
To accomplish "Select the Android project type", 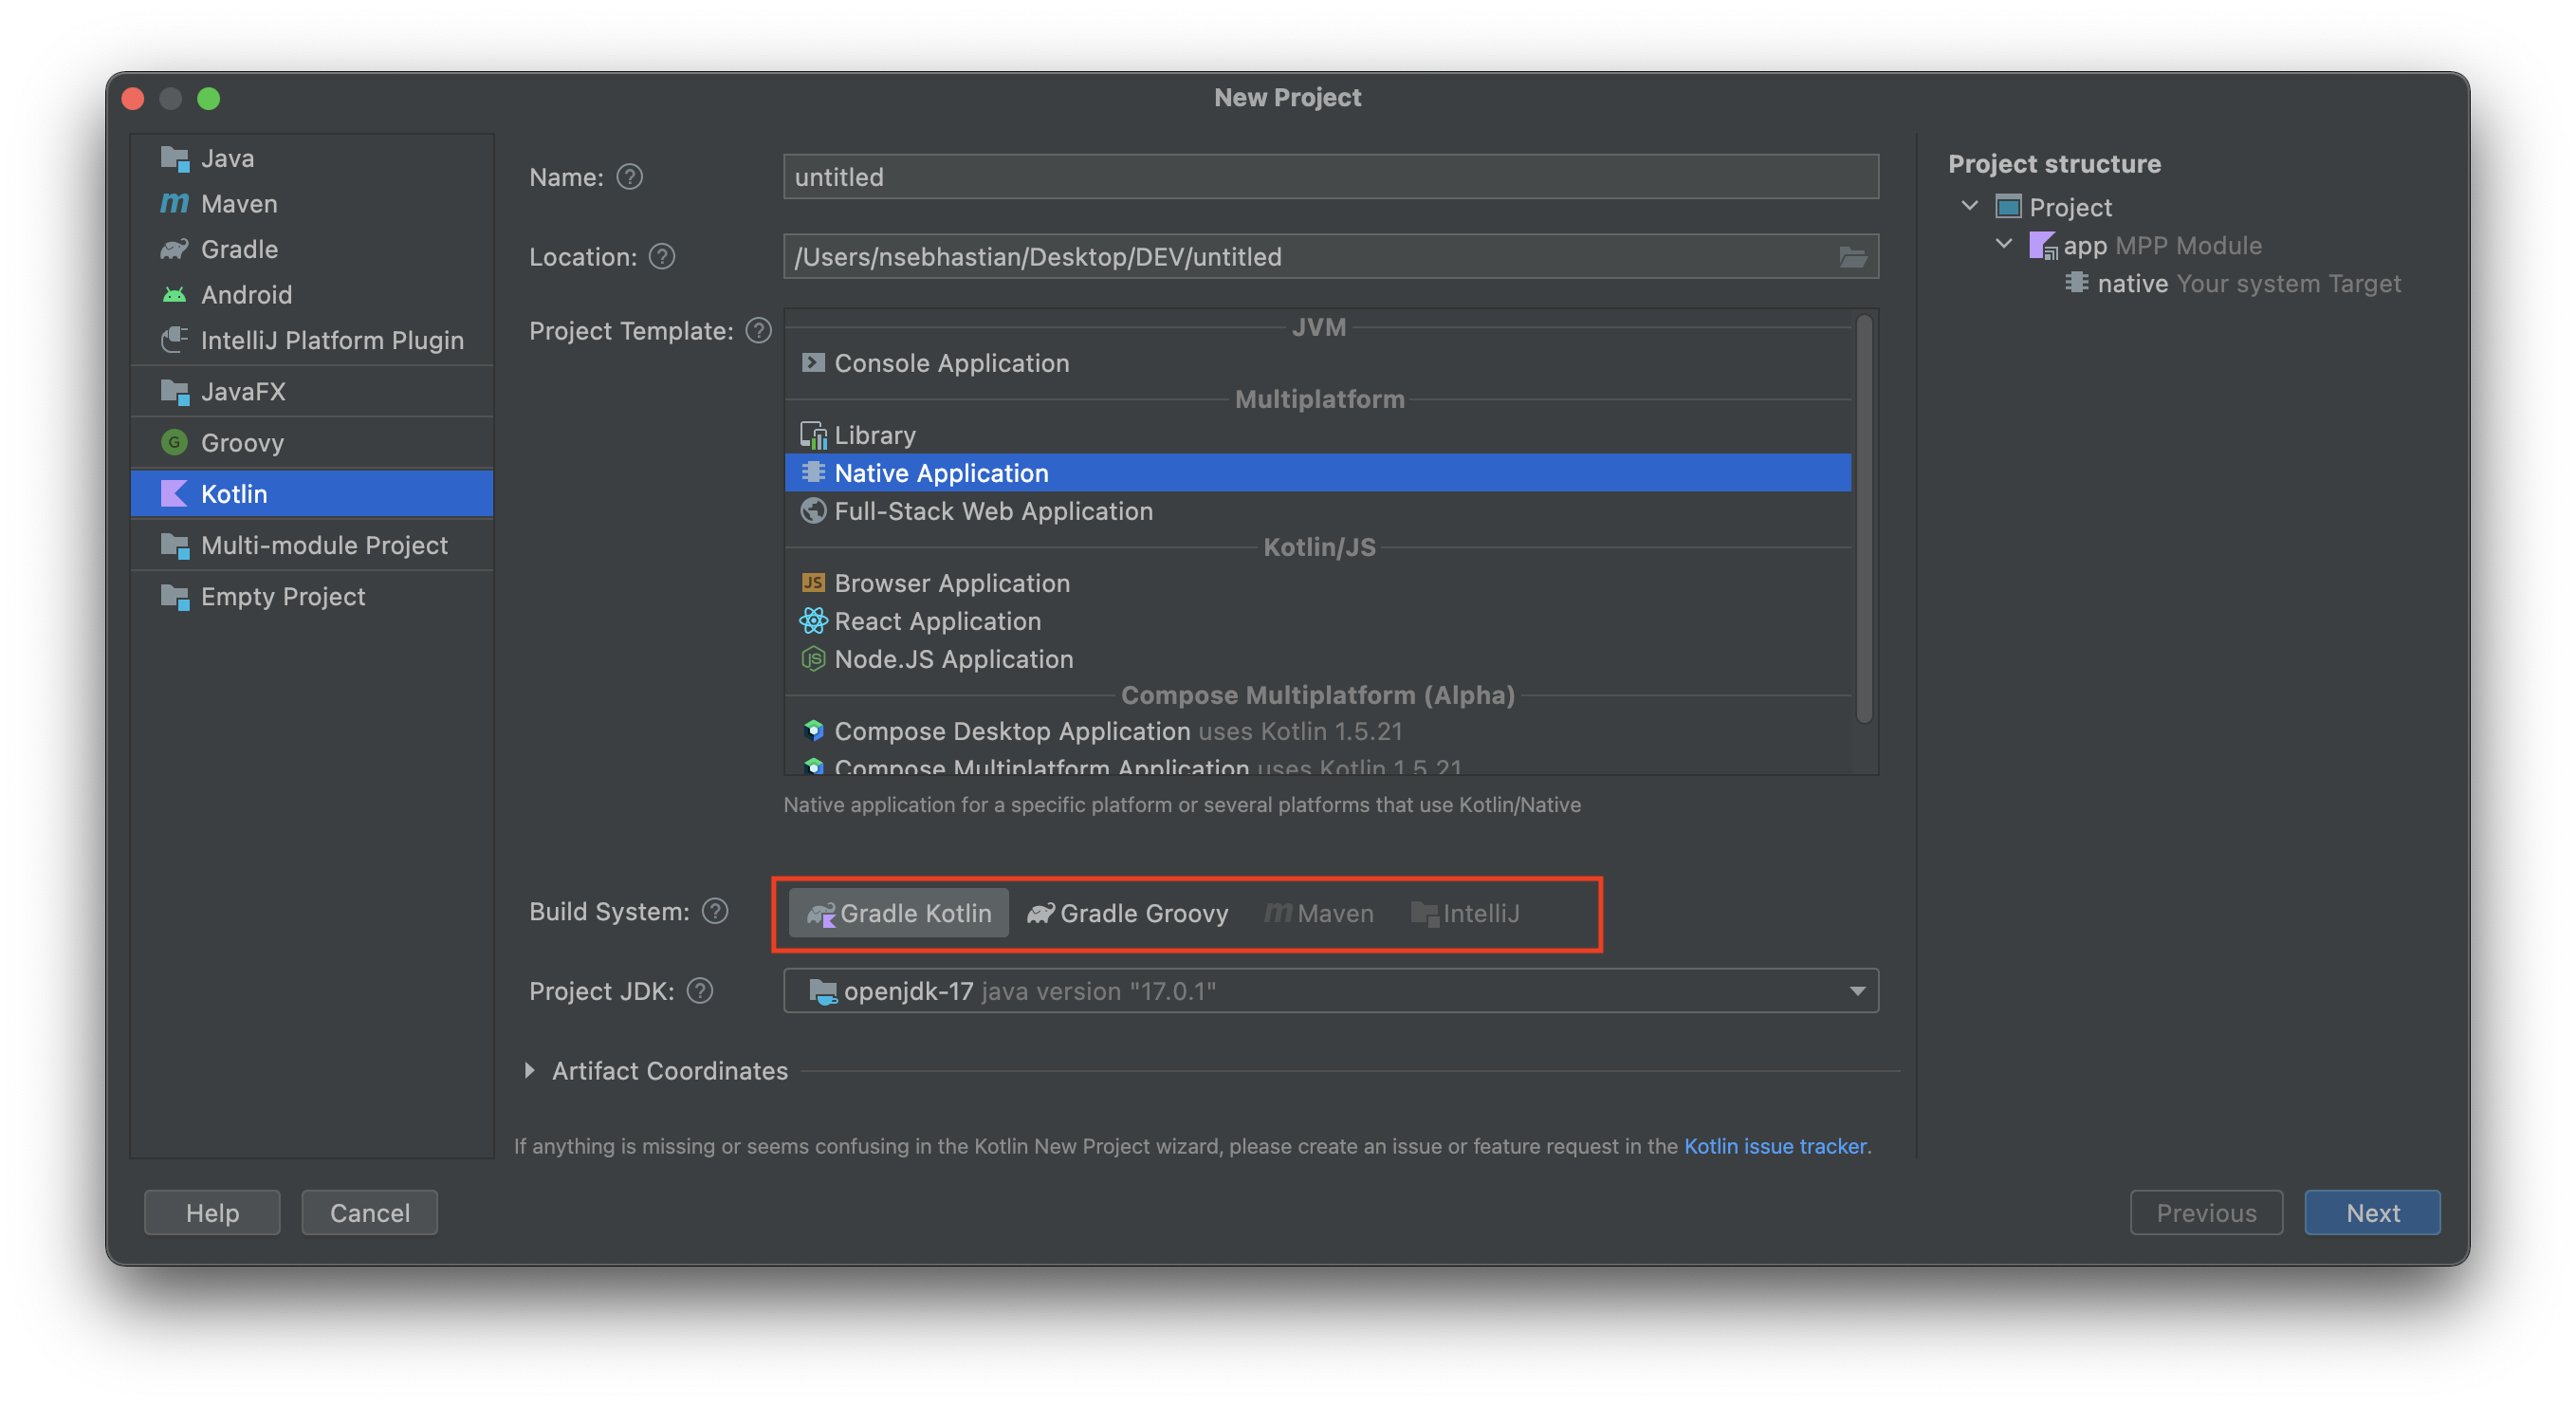I will pos(311,295).
